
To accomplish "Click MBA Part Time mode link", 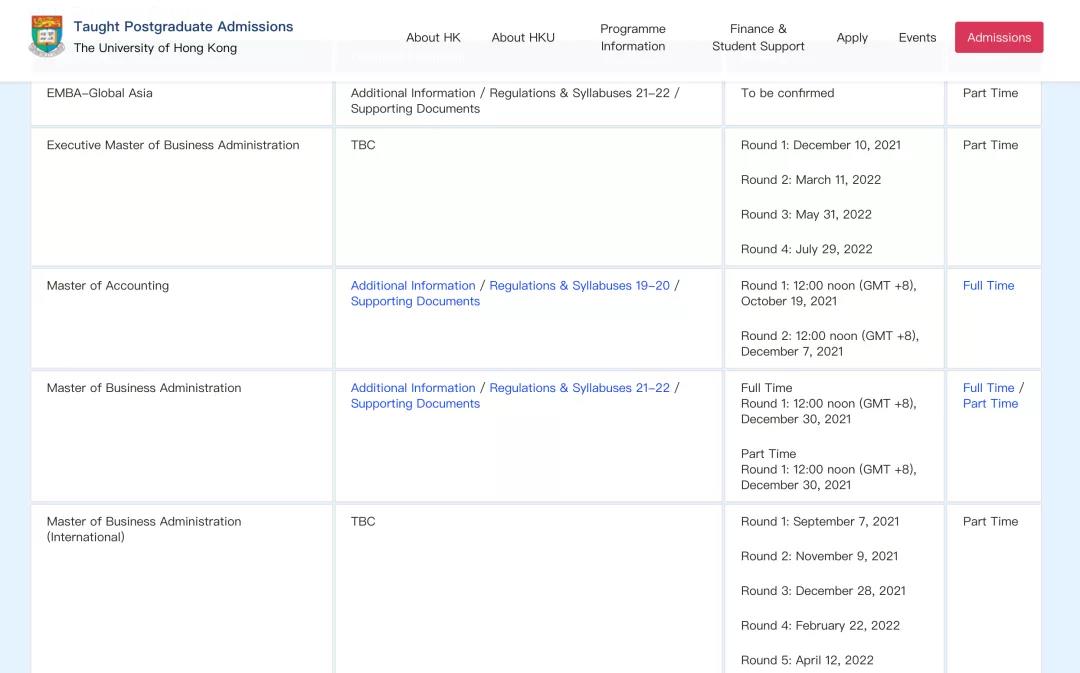I will pos(990,404).
